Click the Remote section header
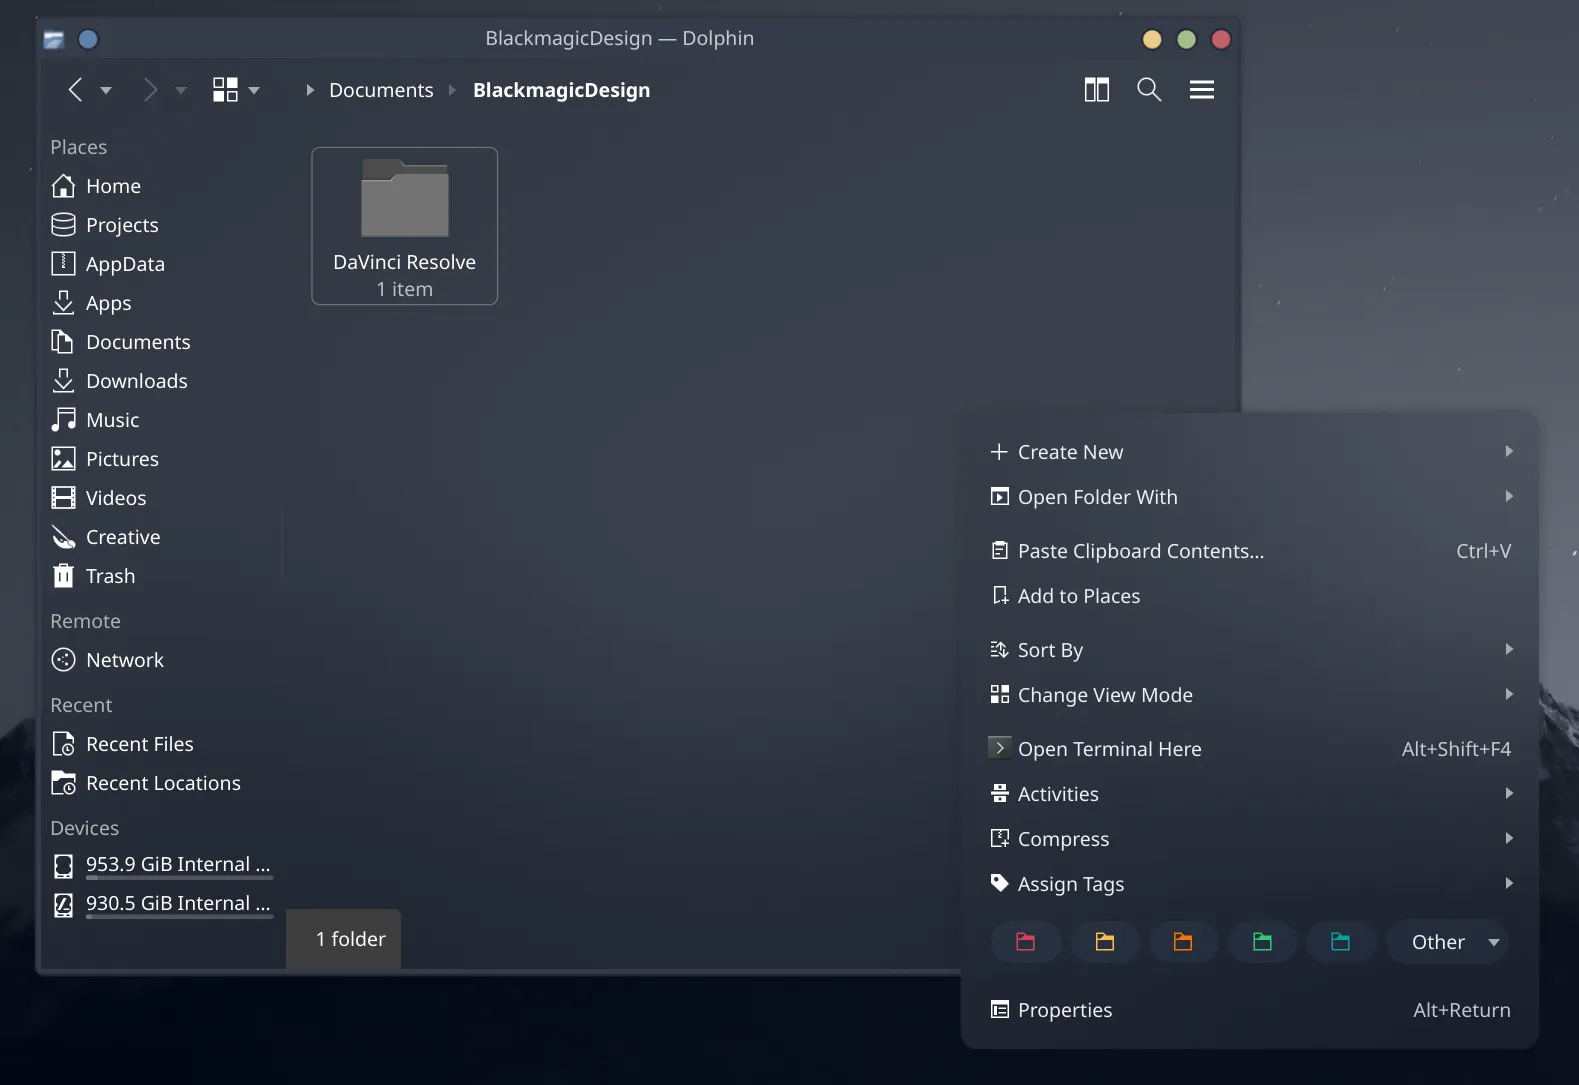This screenshot has width=1579, height=1085. 86,621
